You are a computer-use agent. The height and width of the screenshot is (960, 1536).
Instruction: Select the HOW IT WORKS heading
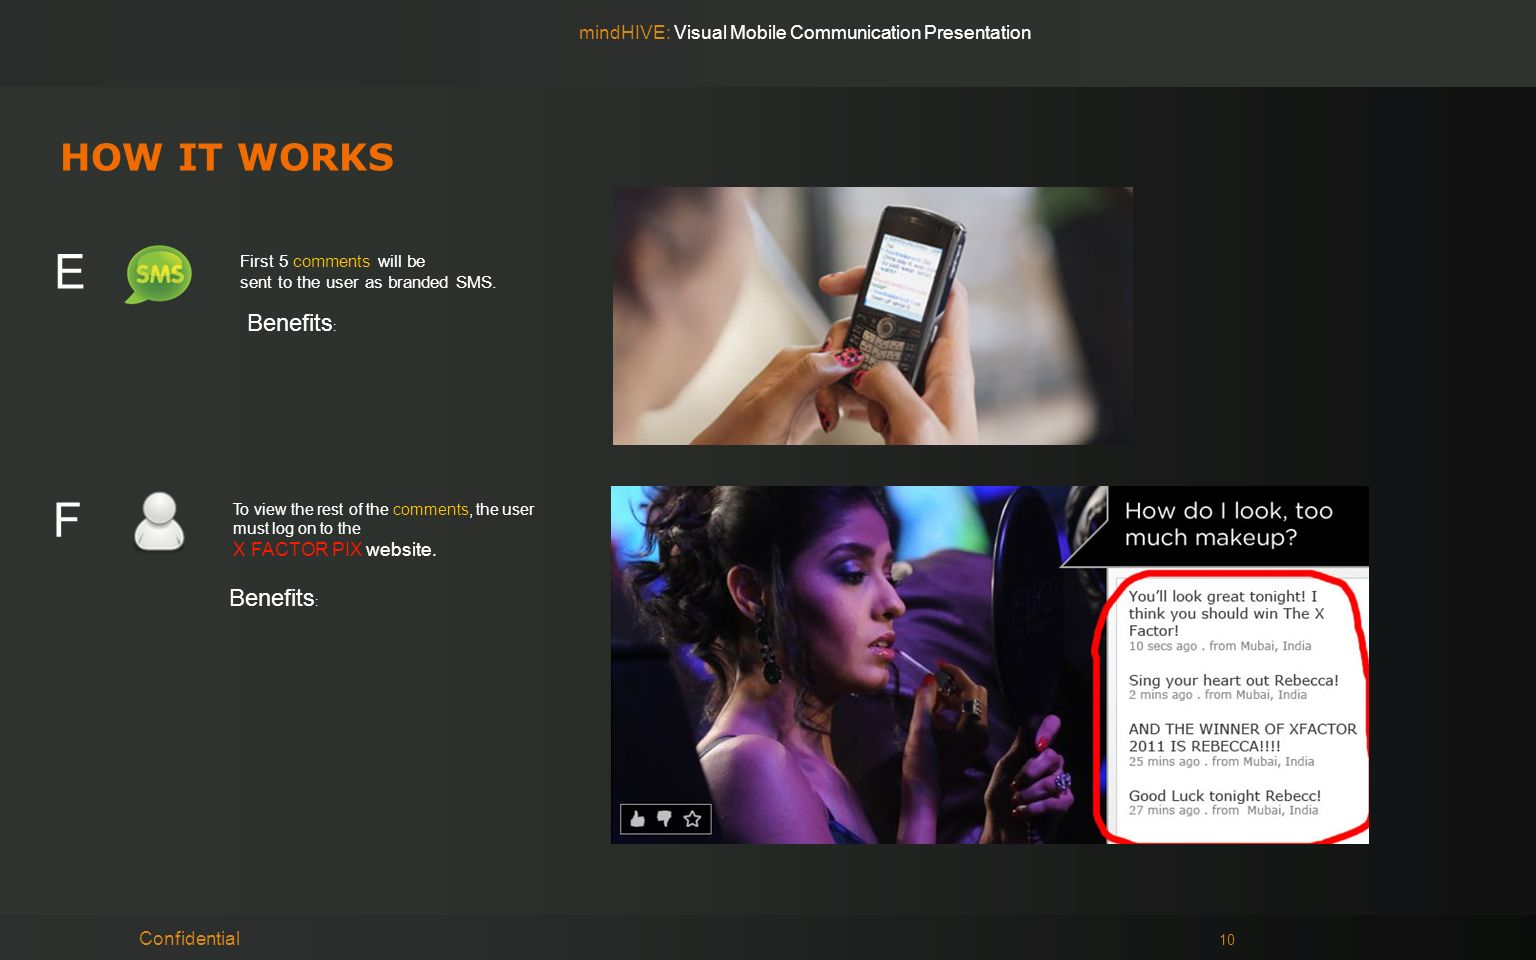coord(228,157)
